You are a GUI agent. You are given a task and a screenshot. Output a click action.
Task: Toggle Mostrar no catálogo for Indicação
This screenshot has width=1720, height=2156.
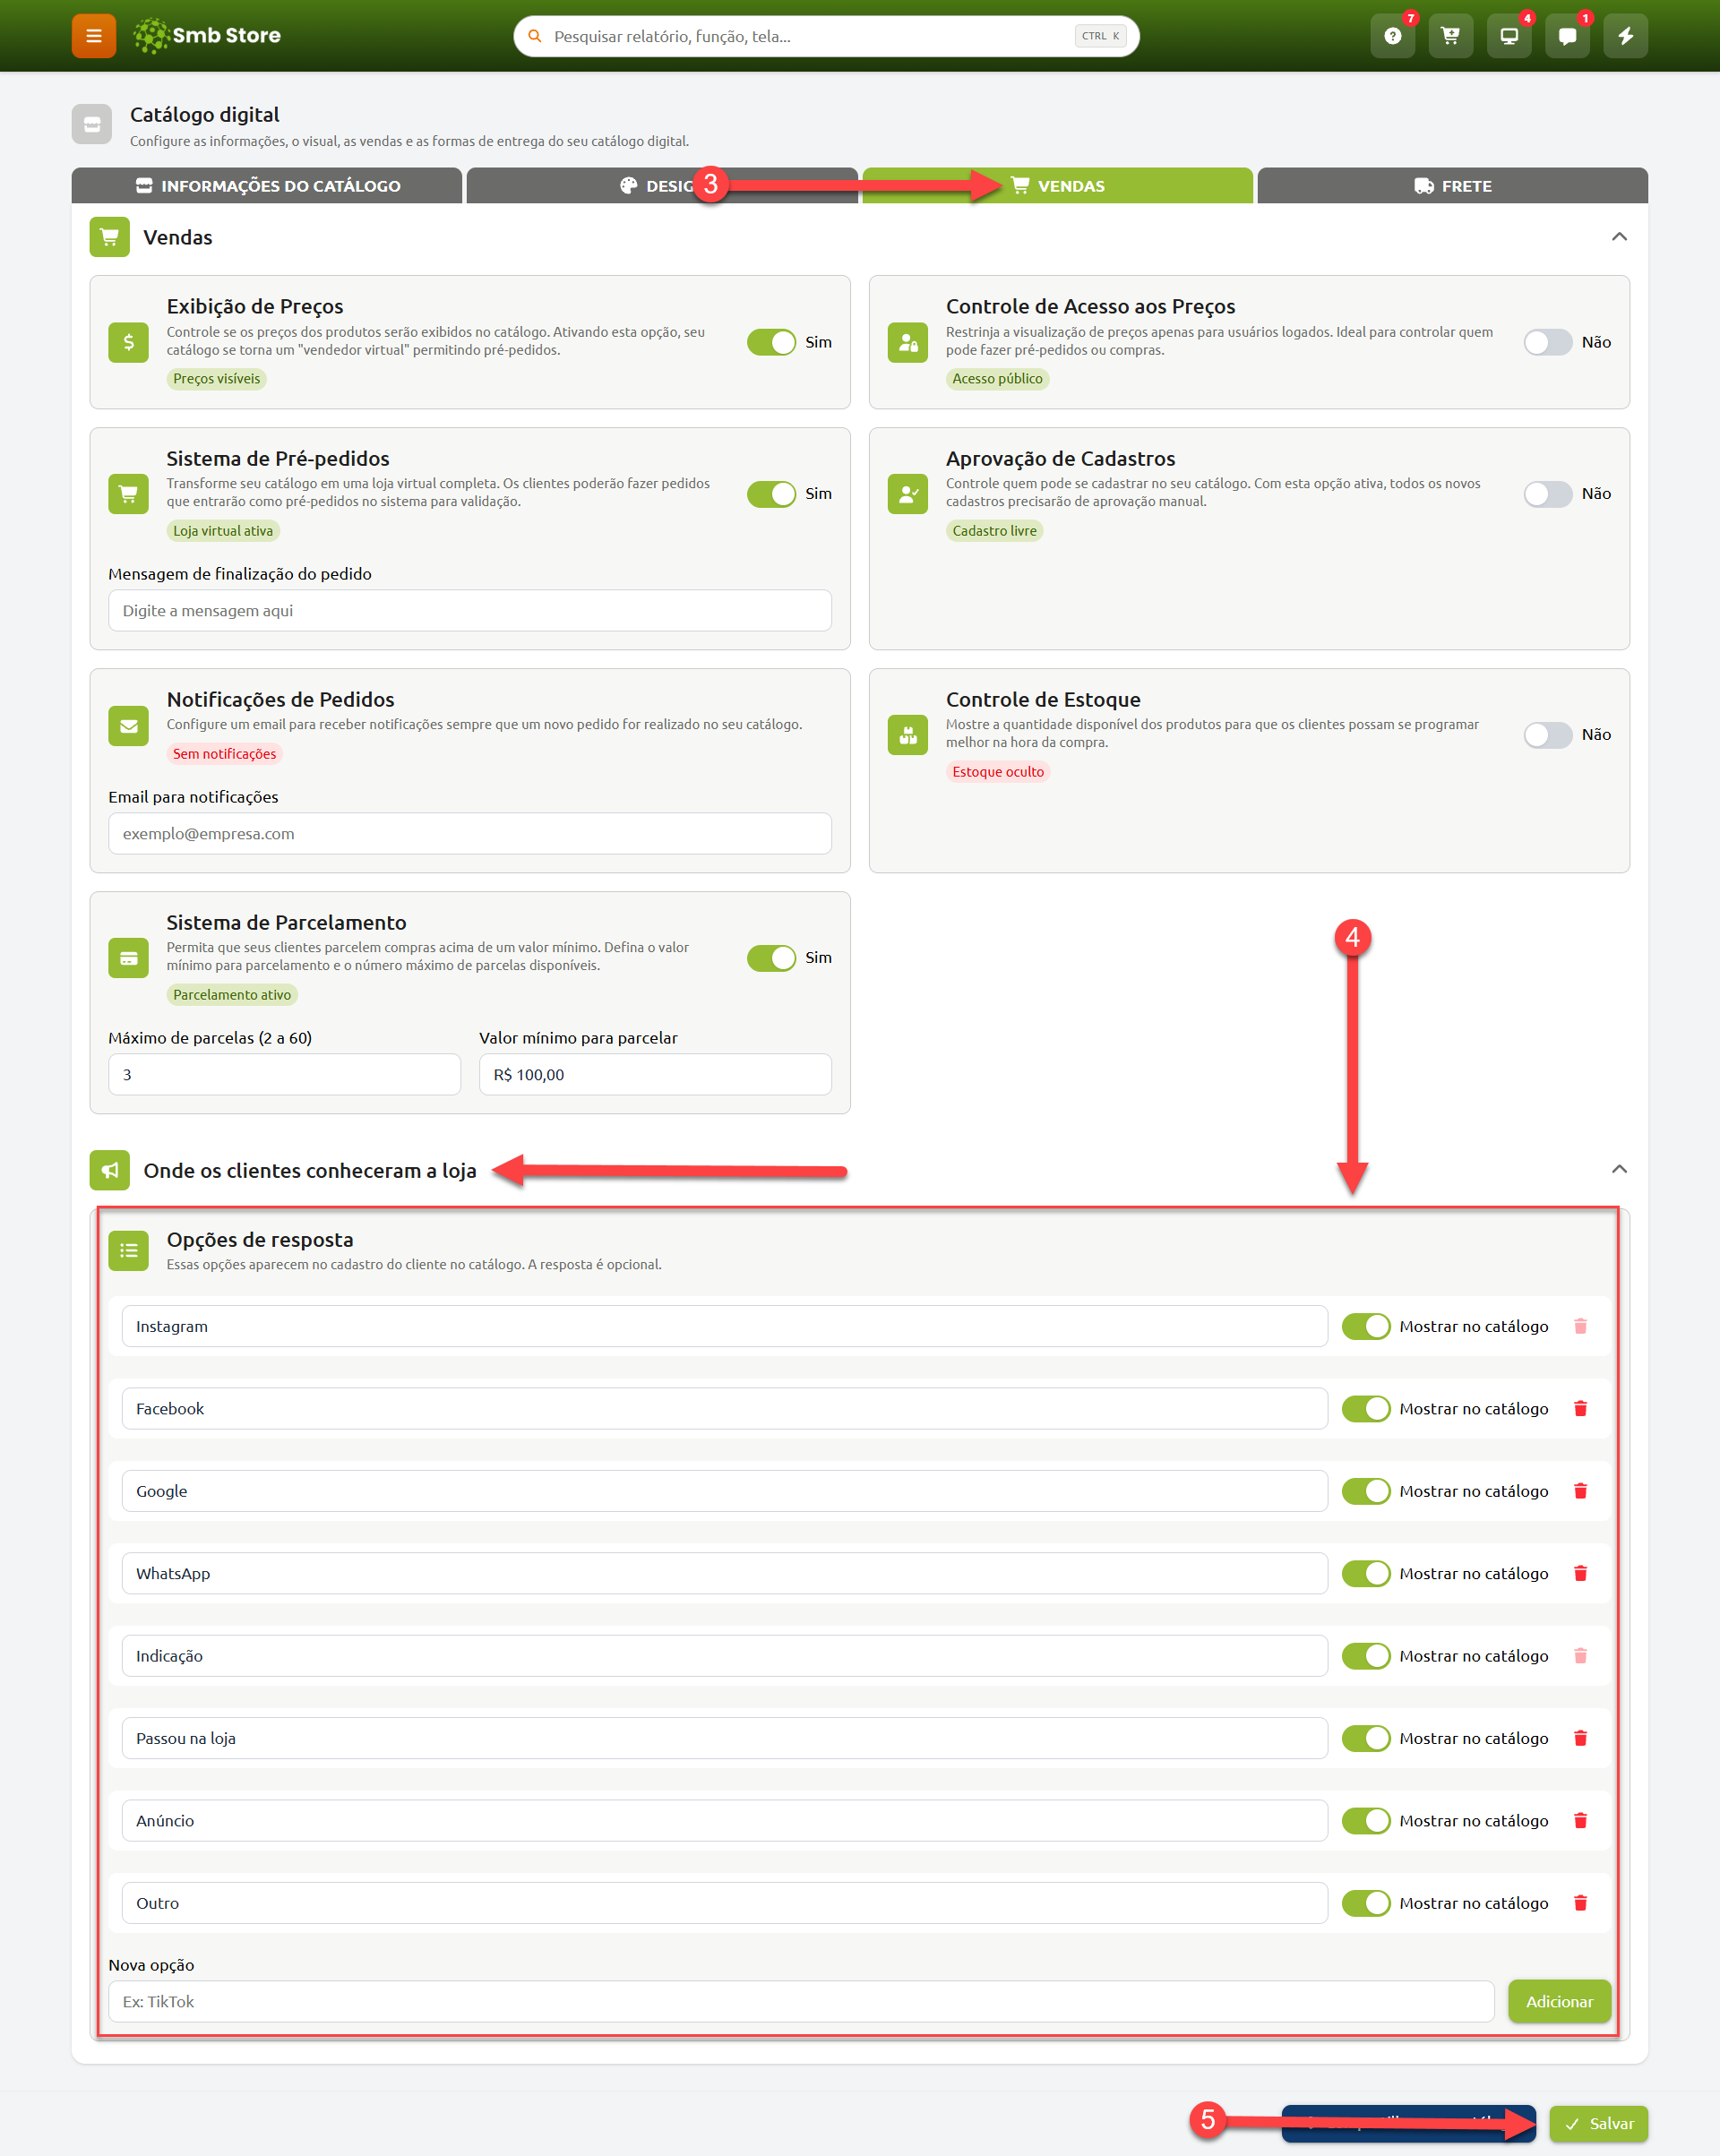tap(1366, 1656)
